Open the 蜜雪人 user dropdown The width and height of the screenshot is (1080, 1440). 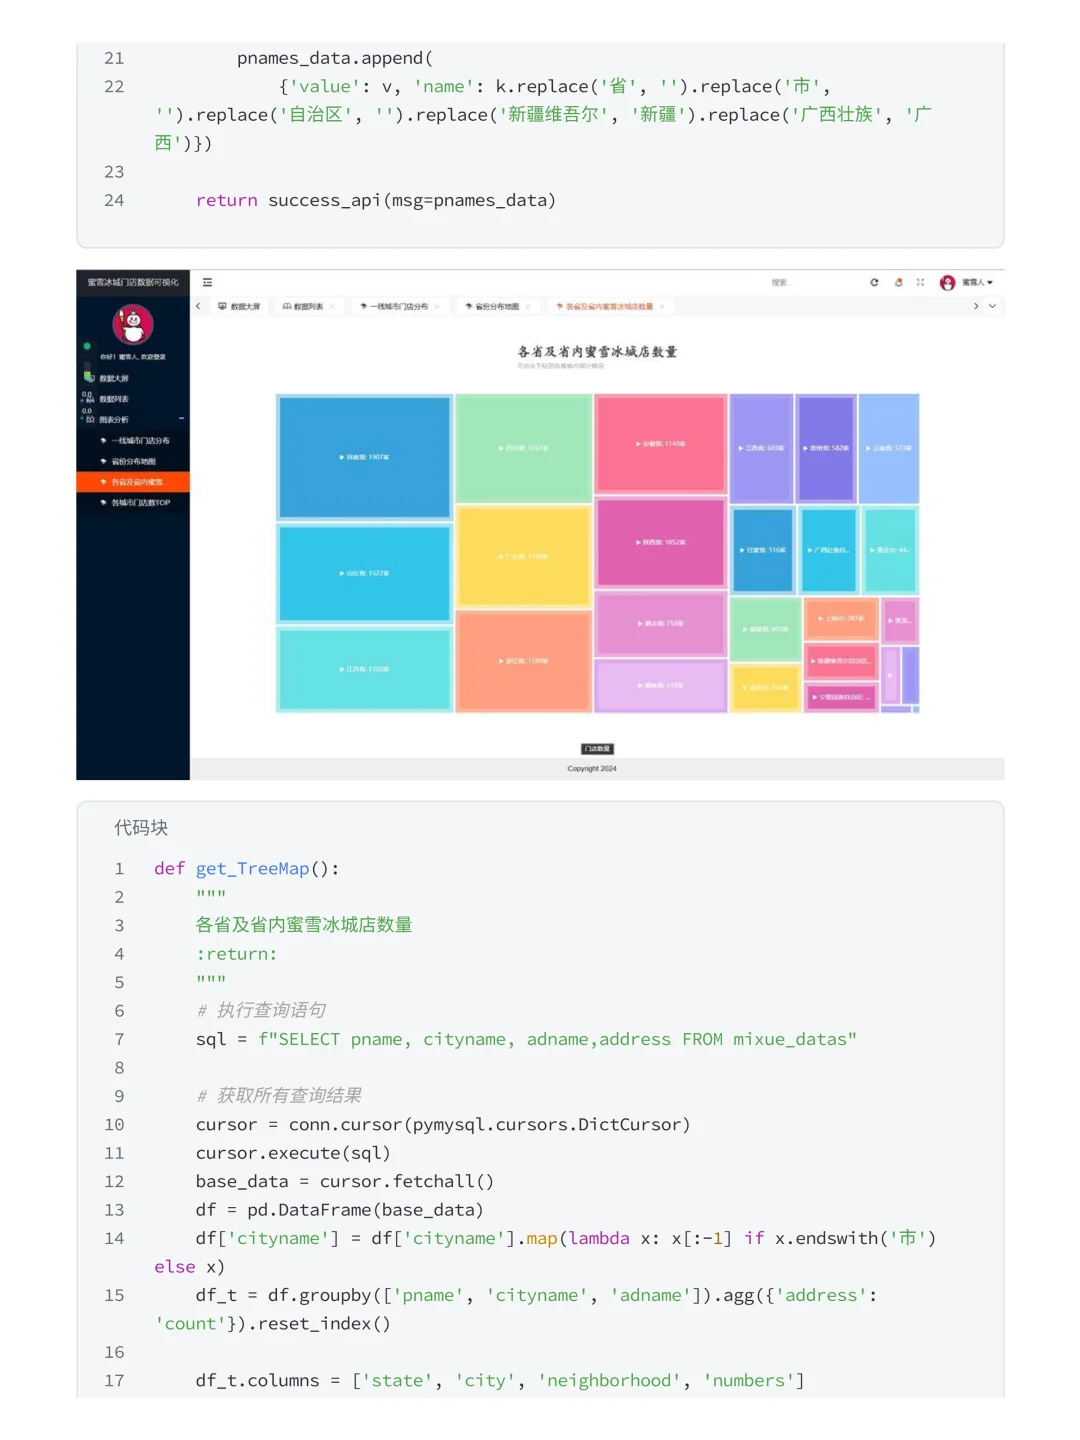[977, 283]
